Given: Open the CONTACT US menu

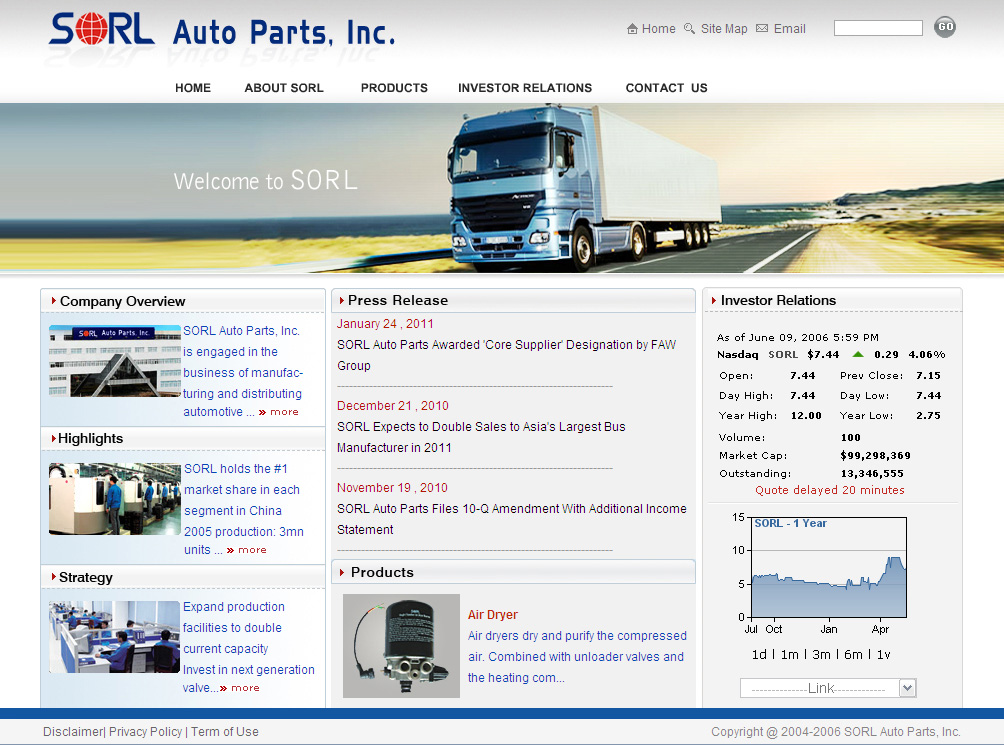Looking at the screenshot, I should click(666, 88).
